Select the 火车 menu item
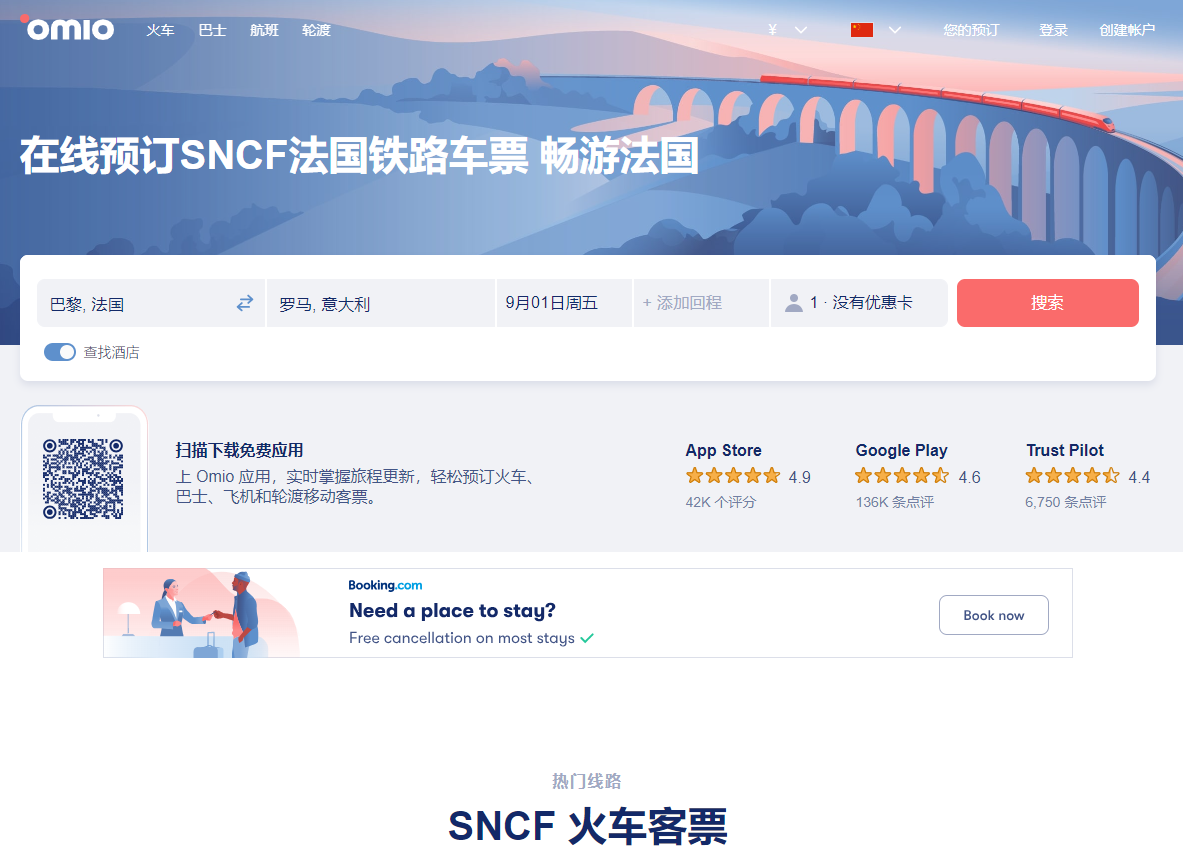Screen dimensions: 1183x858 tap(160, 30)
